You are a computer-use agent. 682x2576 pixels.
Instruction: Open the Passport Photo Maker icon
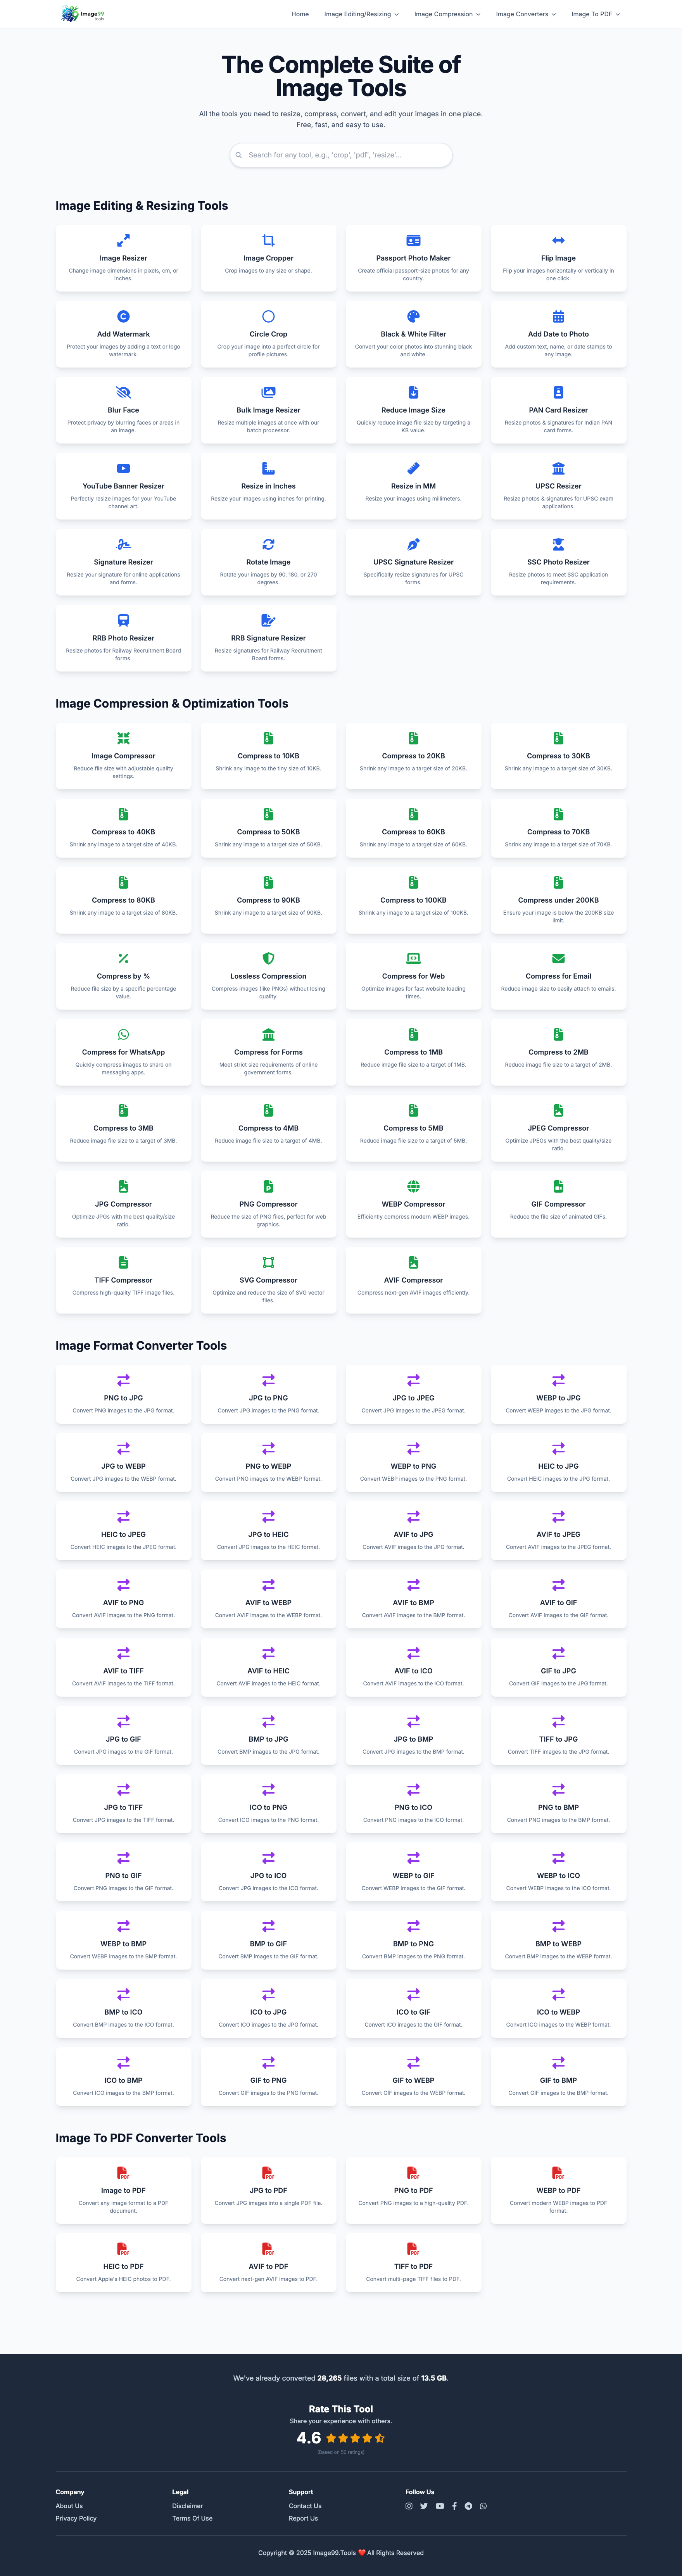click(x=413, y=240)
